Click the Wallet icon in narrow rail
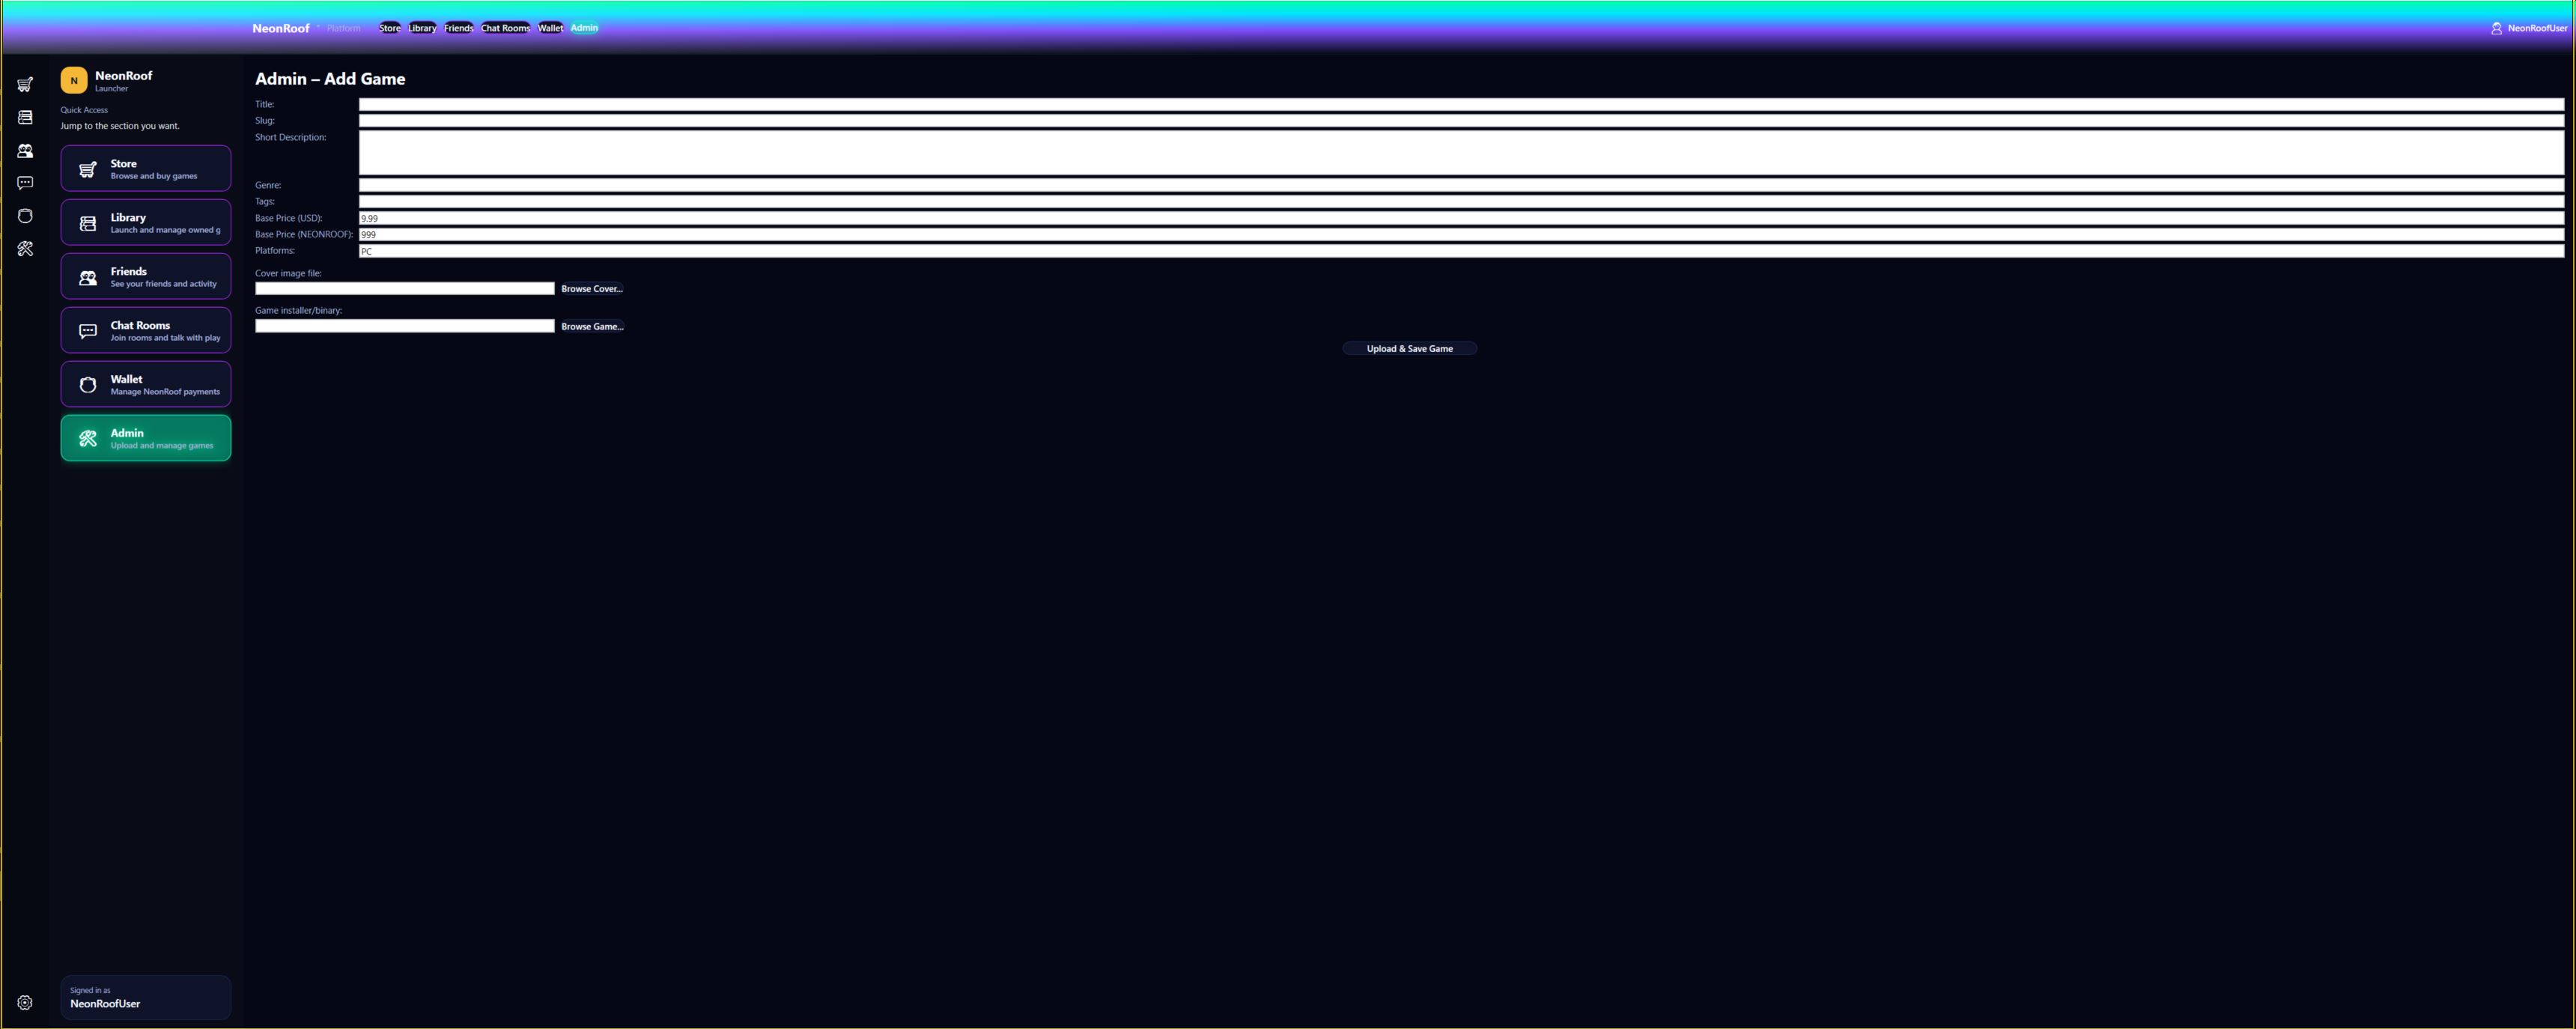 (x=25, y=216)
